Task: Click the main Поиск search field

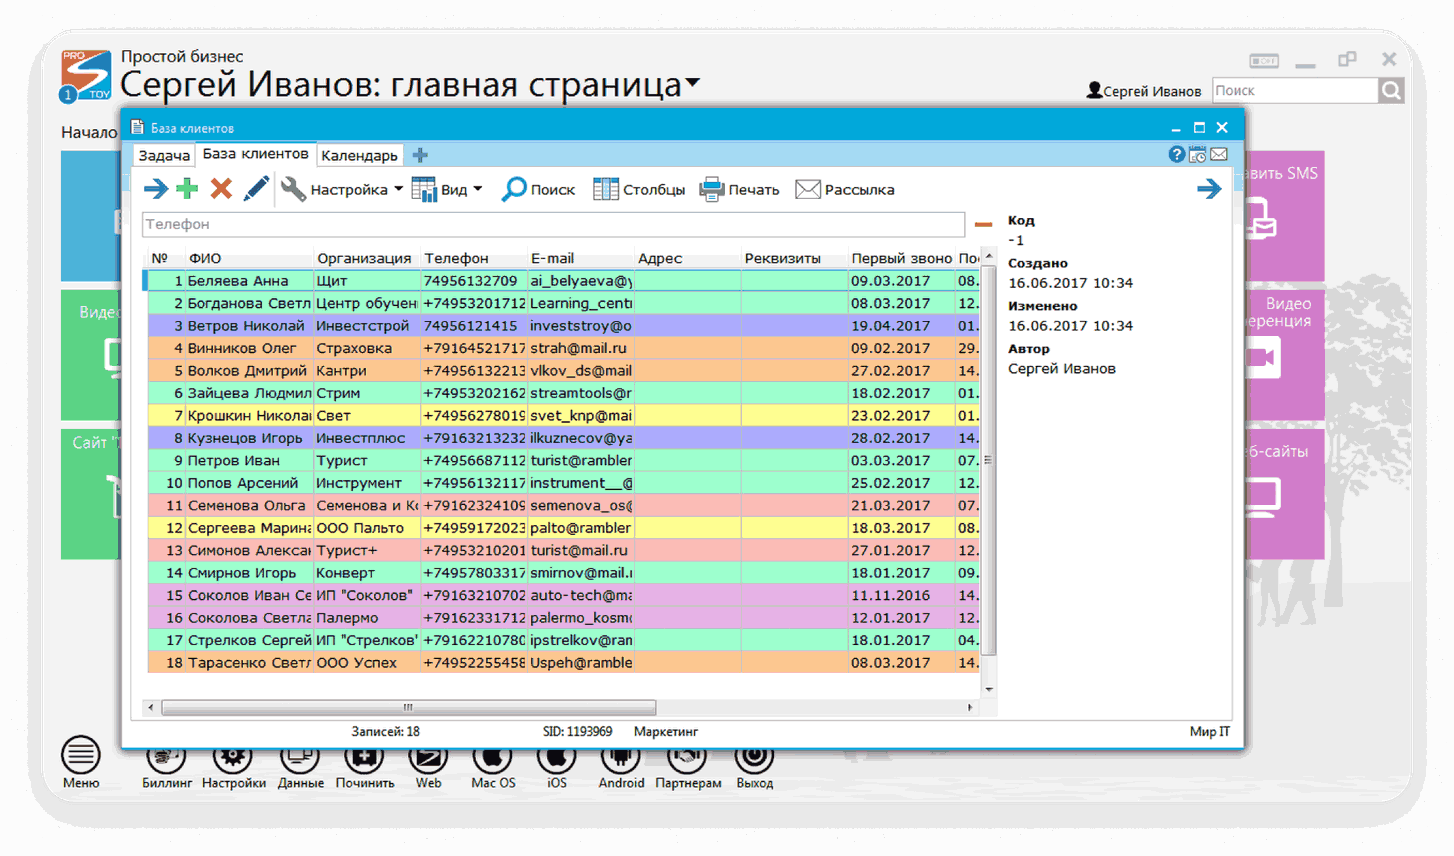Action: pyautogui.click(x=1295, y=90)
